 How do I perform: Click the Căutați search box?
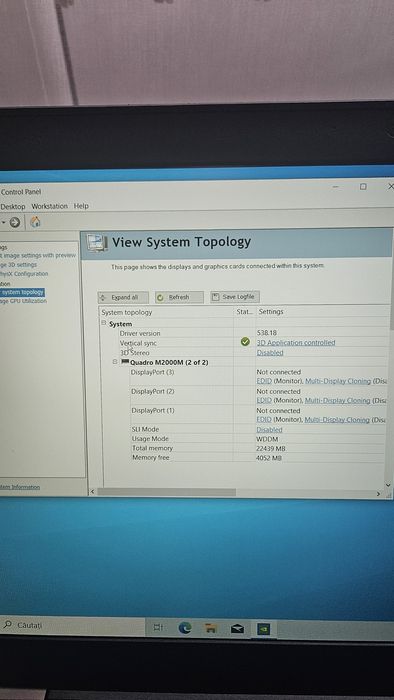click(x=72, y=625)
